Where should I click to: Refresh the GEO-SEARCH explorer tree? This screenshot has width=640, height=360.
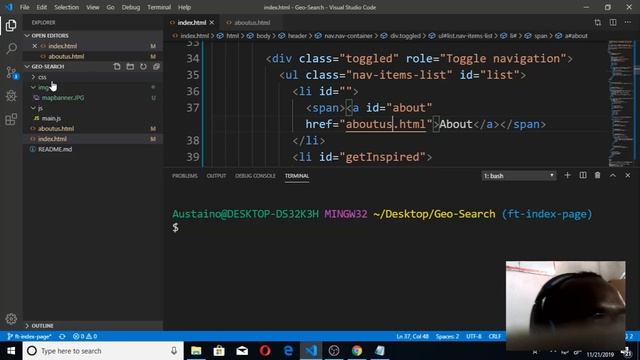pos(143,66)
